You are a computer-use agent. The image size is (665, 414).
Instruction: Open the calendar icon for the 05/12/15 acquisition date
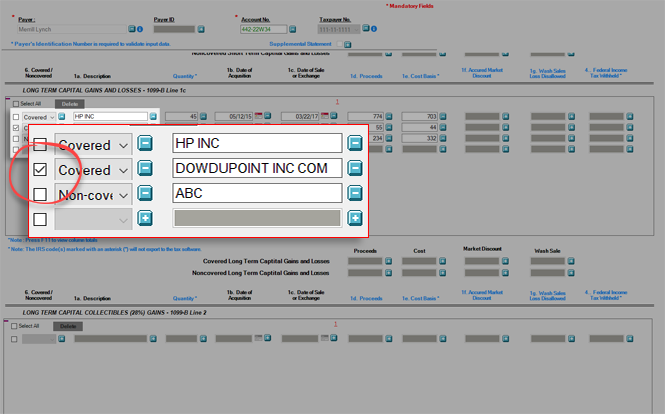258,115
